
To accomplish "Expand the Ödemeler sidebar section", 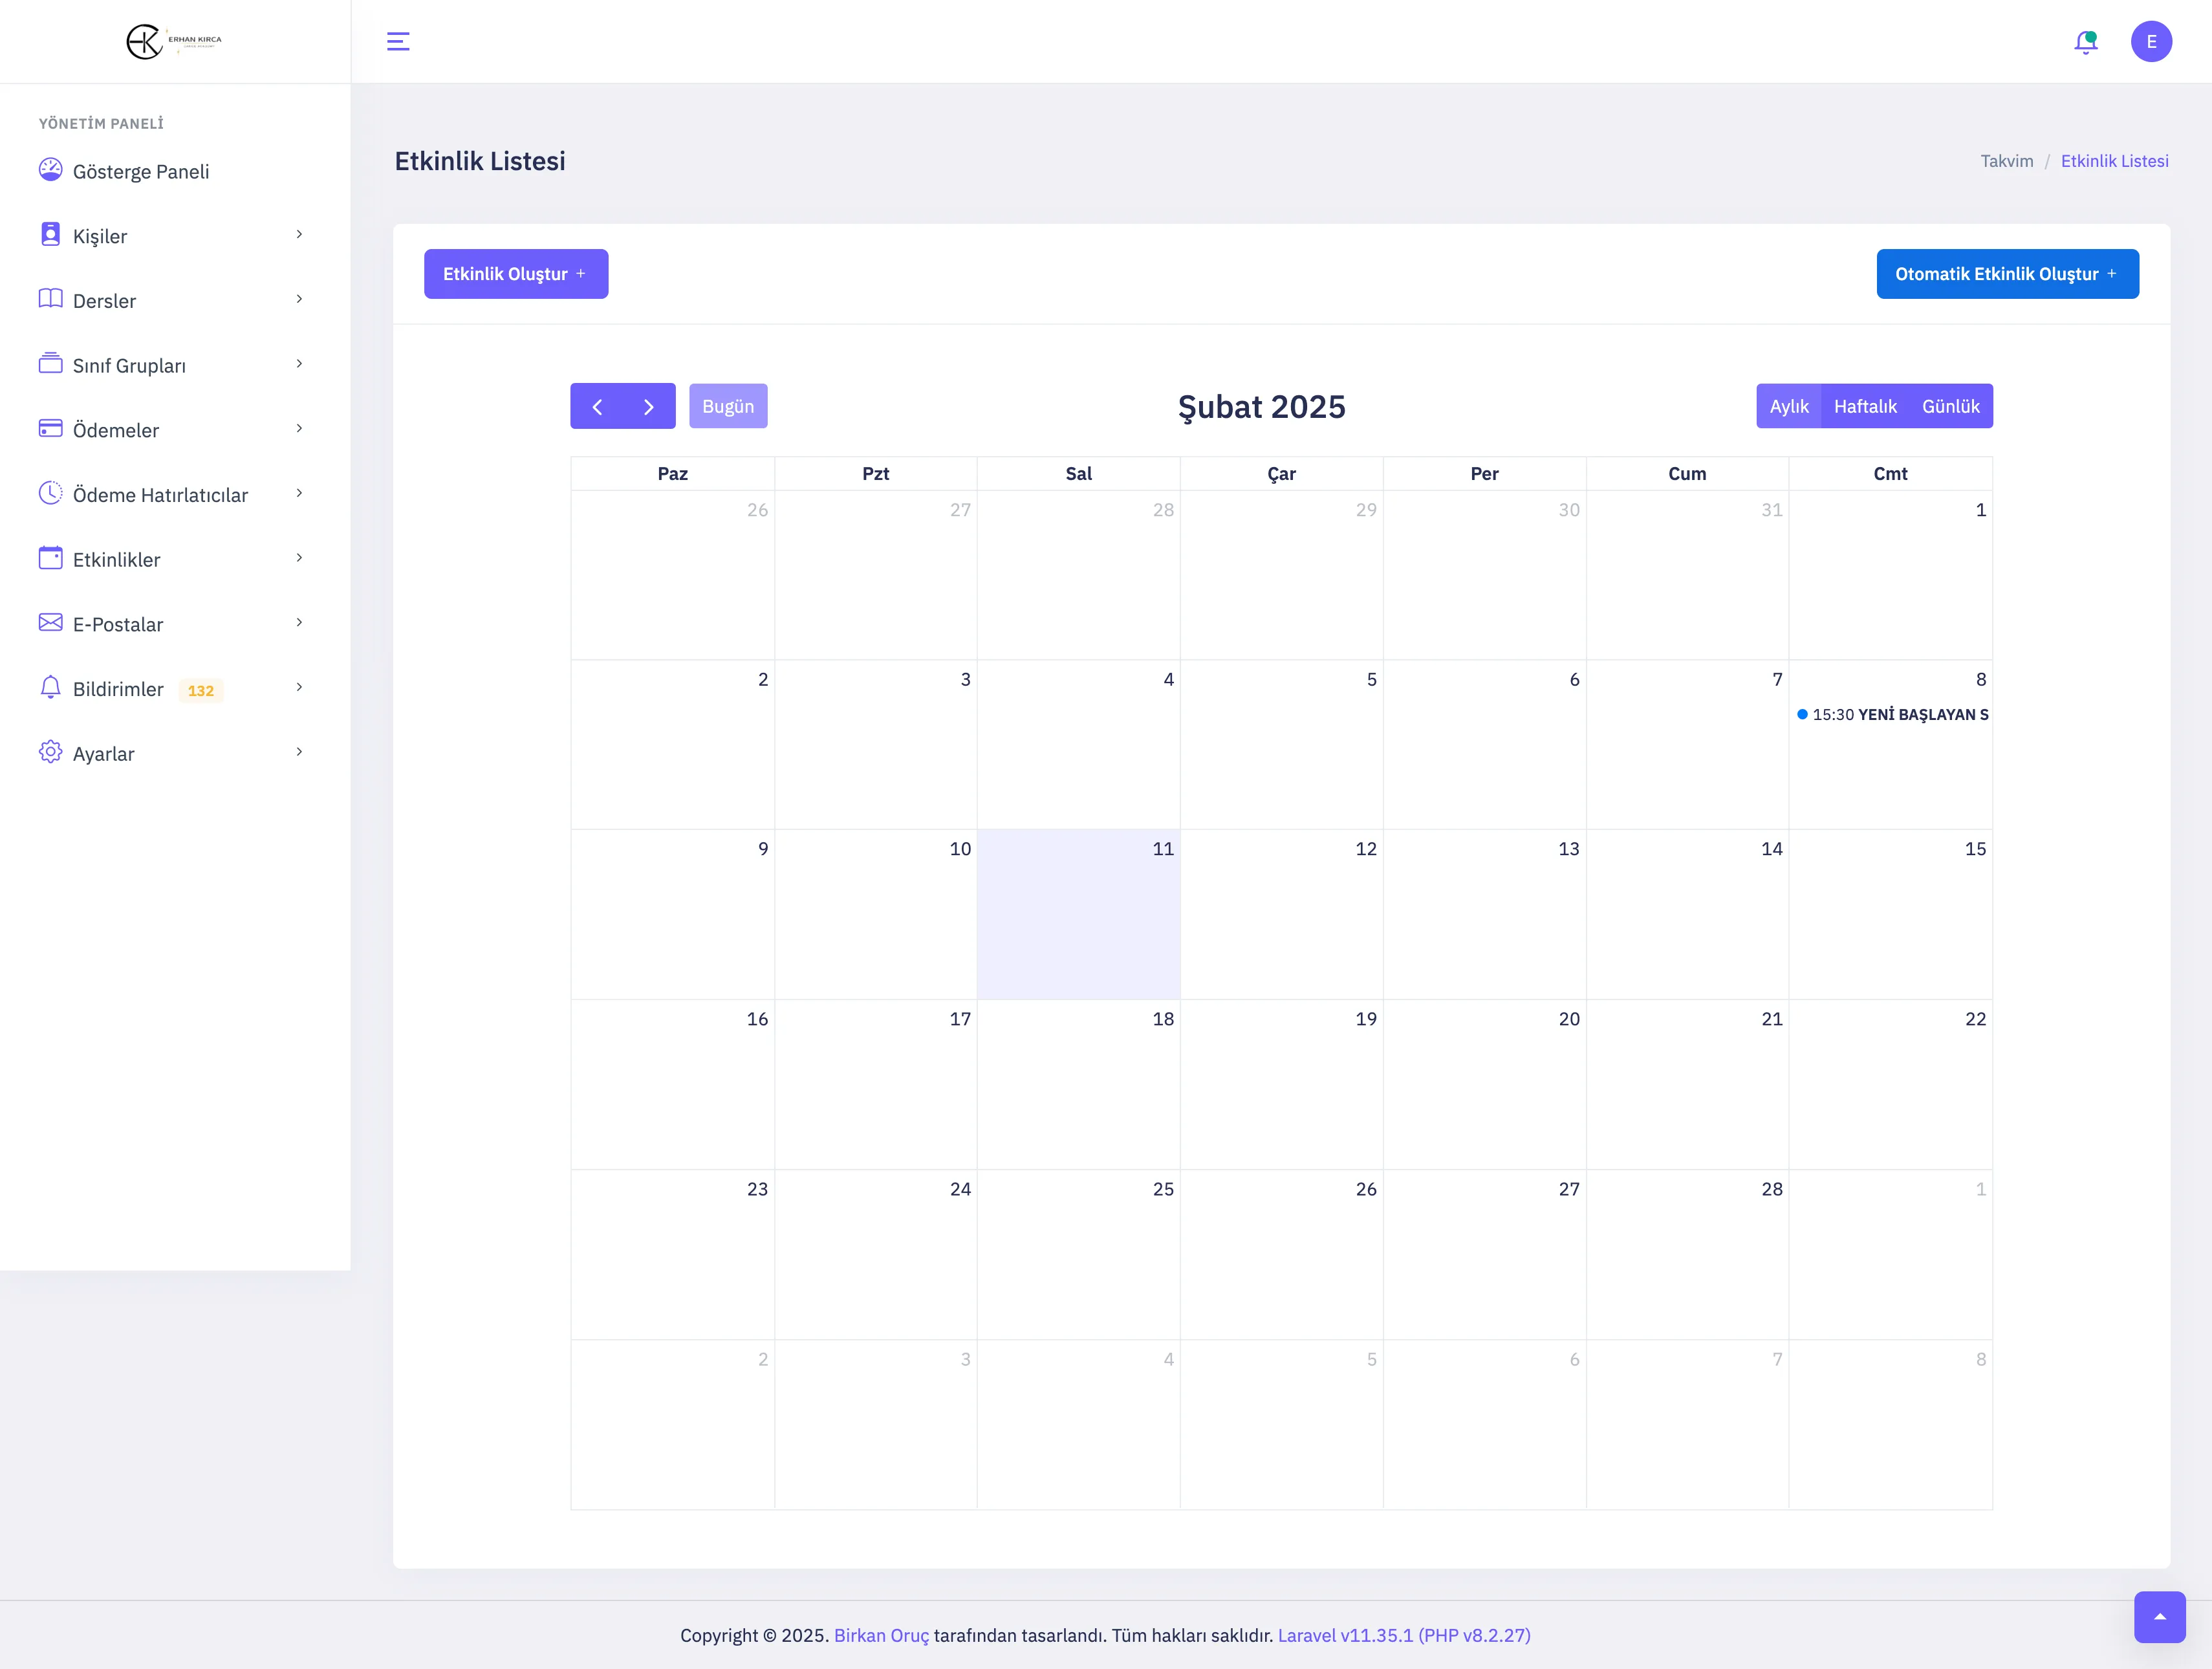I will point(116,430).
